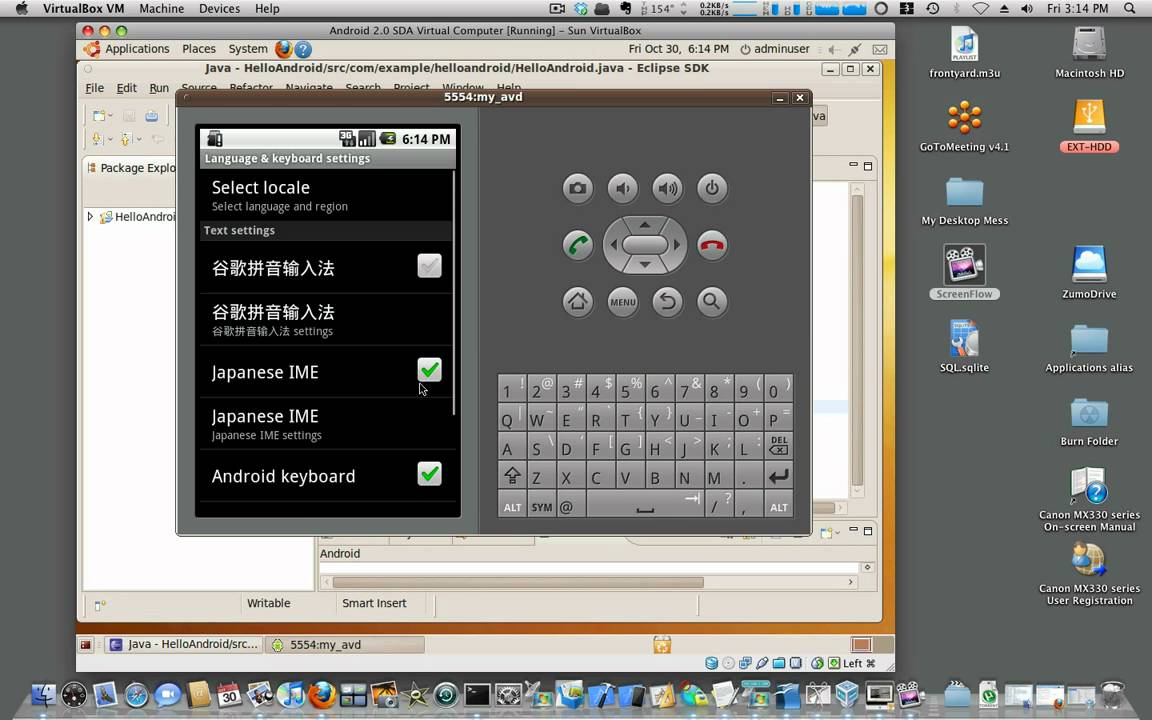The width and height of the screenshot is (1152, 720).
Task: Open Eclipse Edit menu
Action: coord(126,88)
